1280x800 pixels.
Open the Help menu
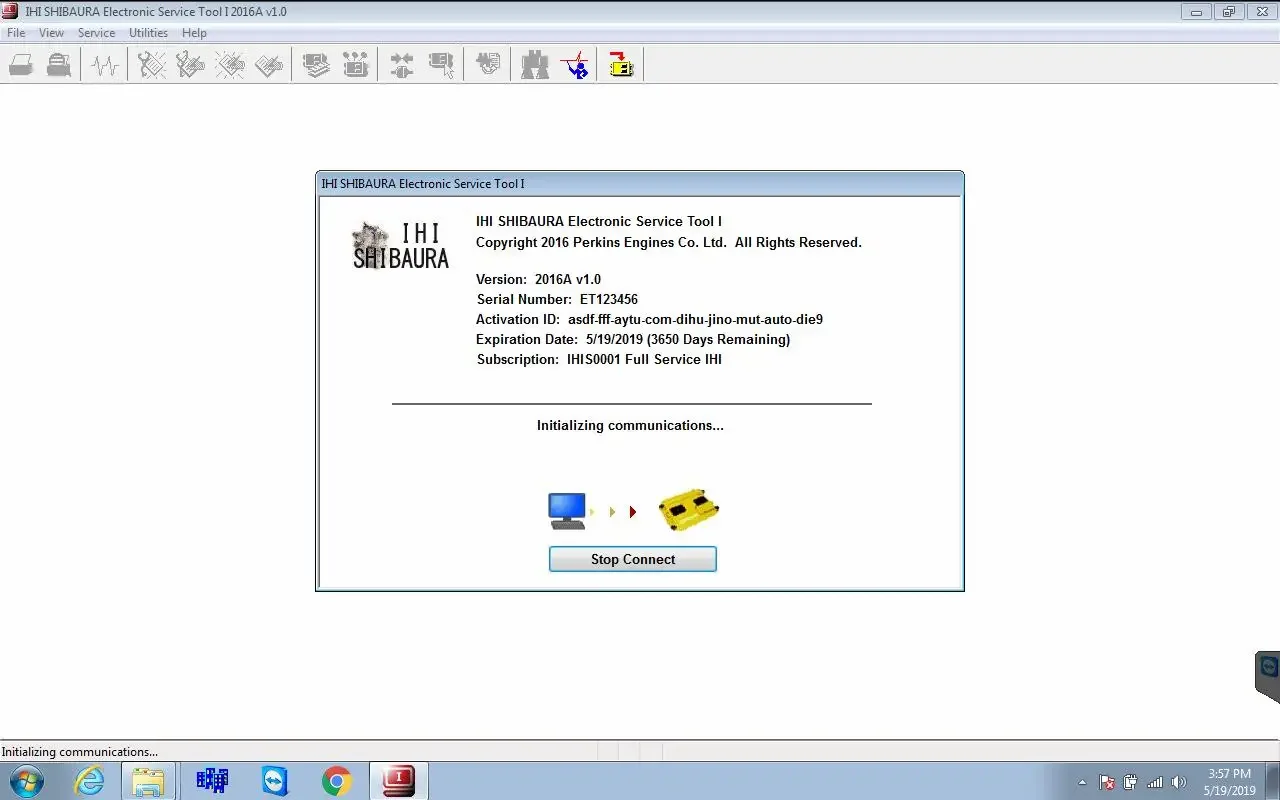(194, 33)
